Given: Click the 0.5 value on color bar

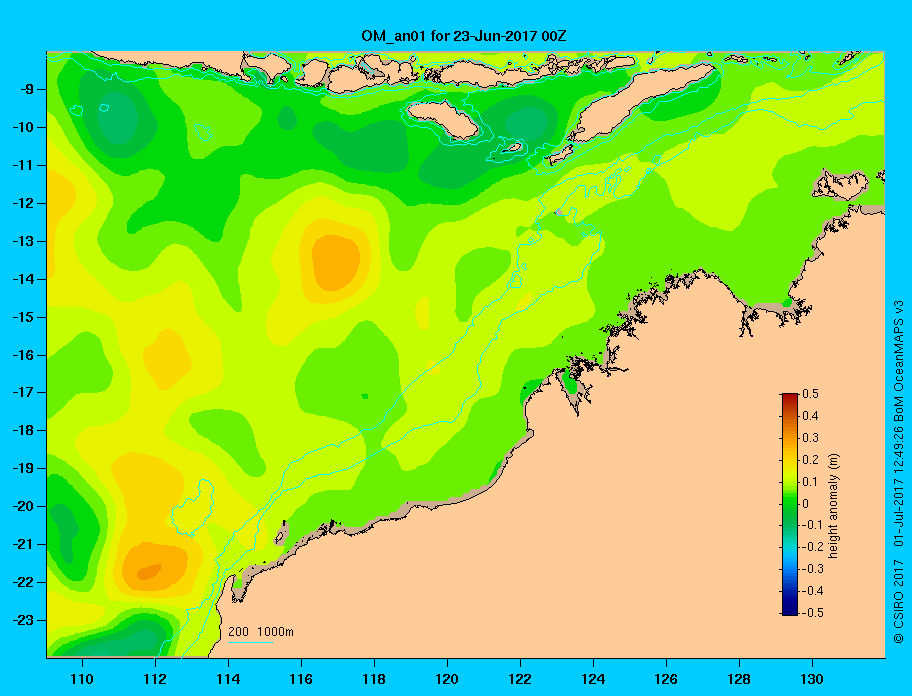Looking at the screenshot, I should coord(811,394).
